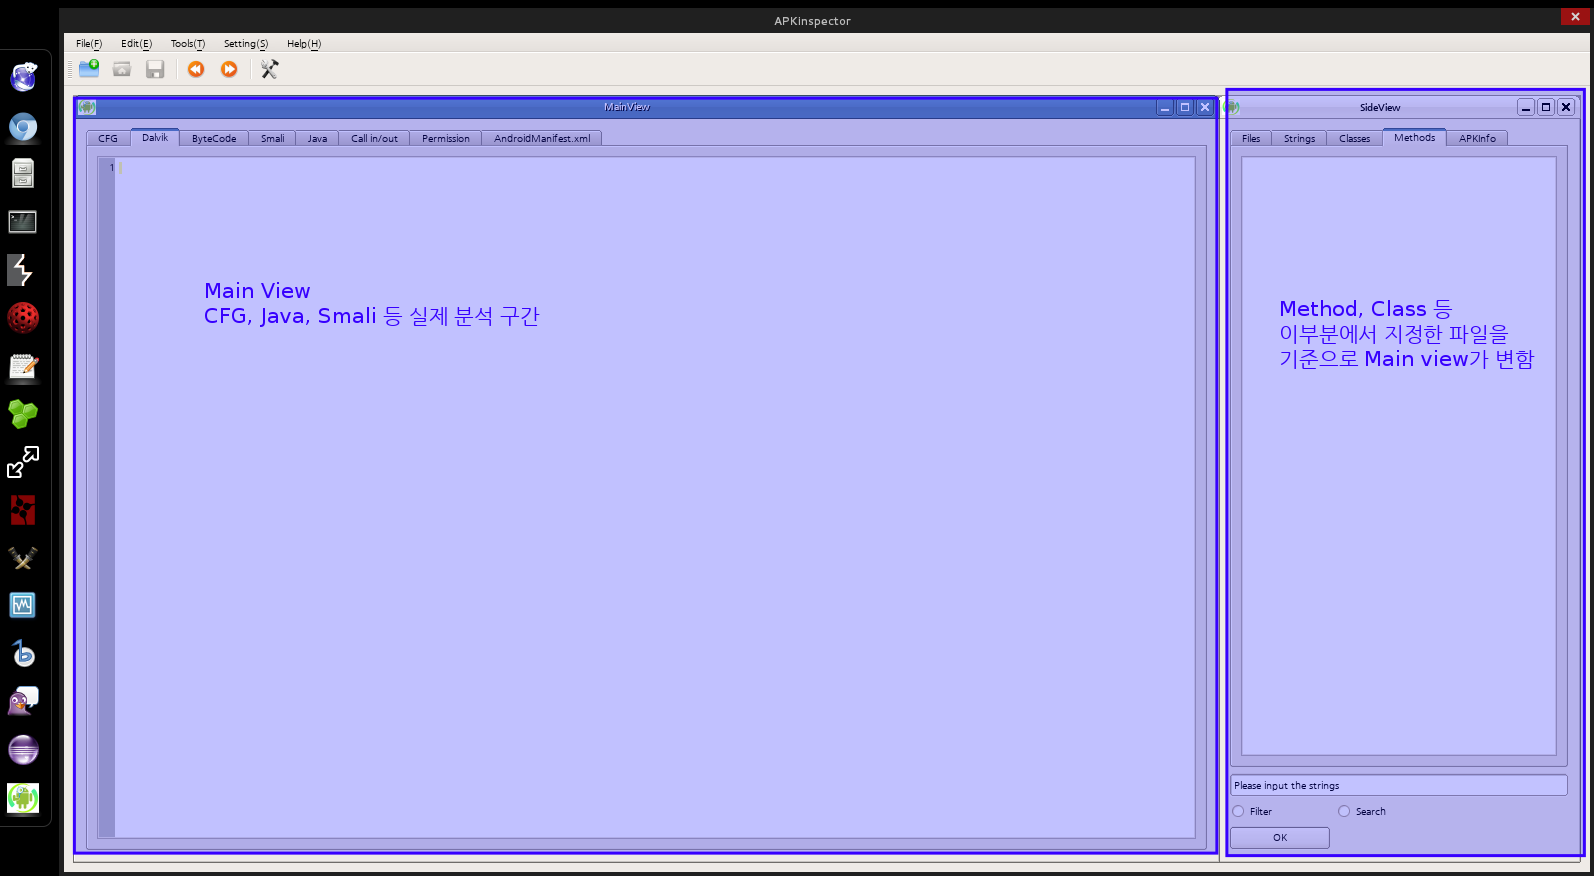Minimize the SideView subwindow
Image resolution: width=1594 pixels, height=876 pixels.
click(1526, 107)
